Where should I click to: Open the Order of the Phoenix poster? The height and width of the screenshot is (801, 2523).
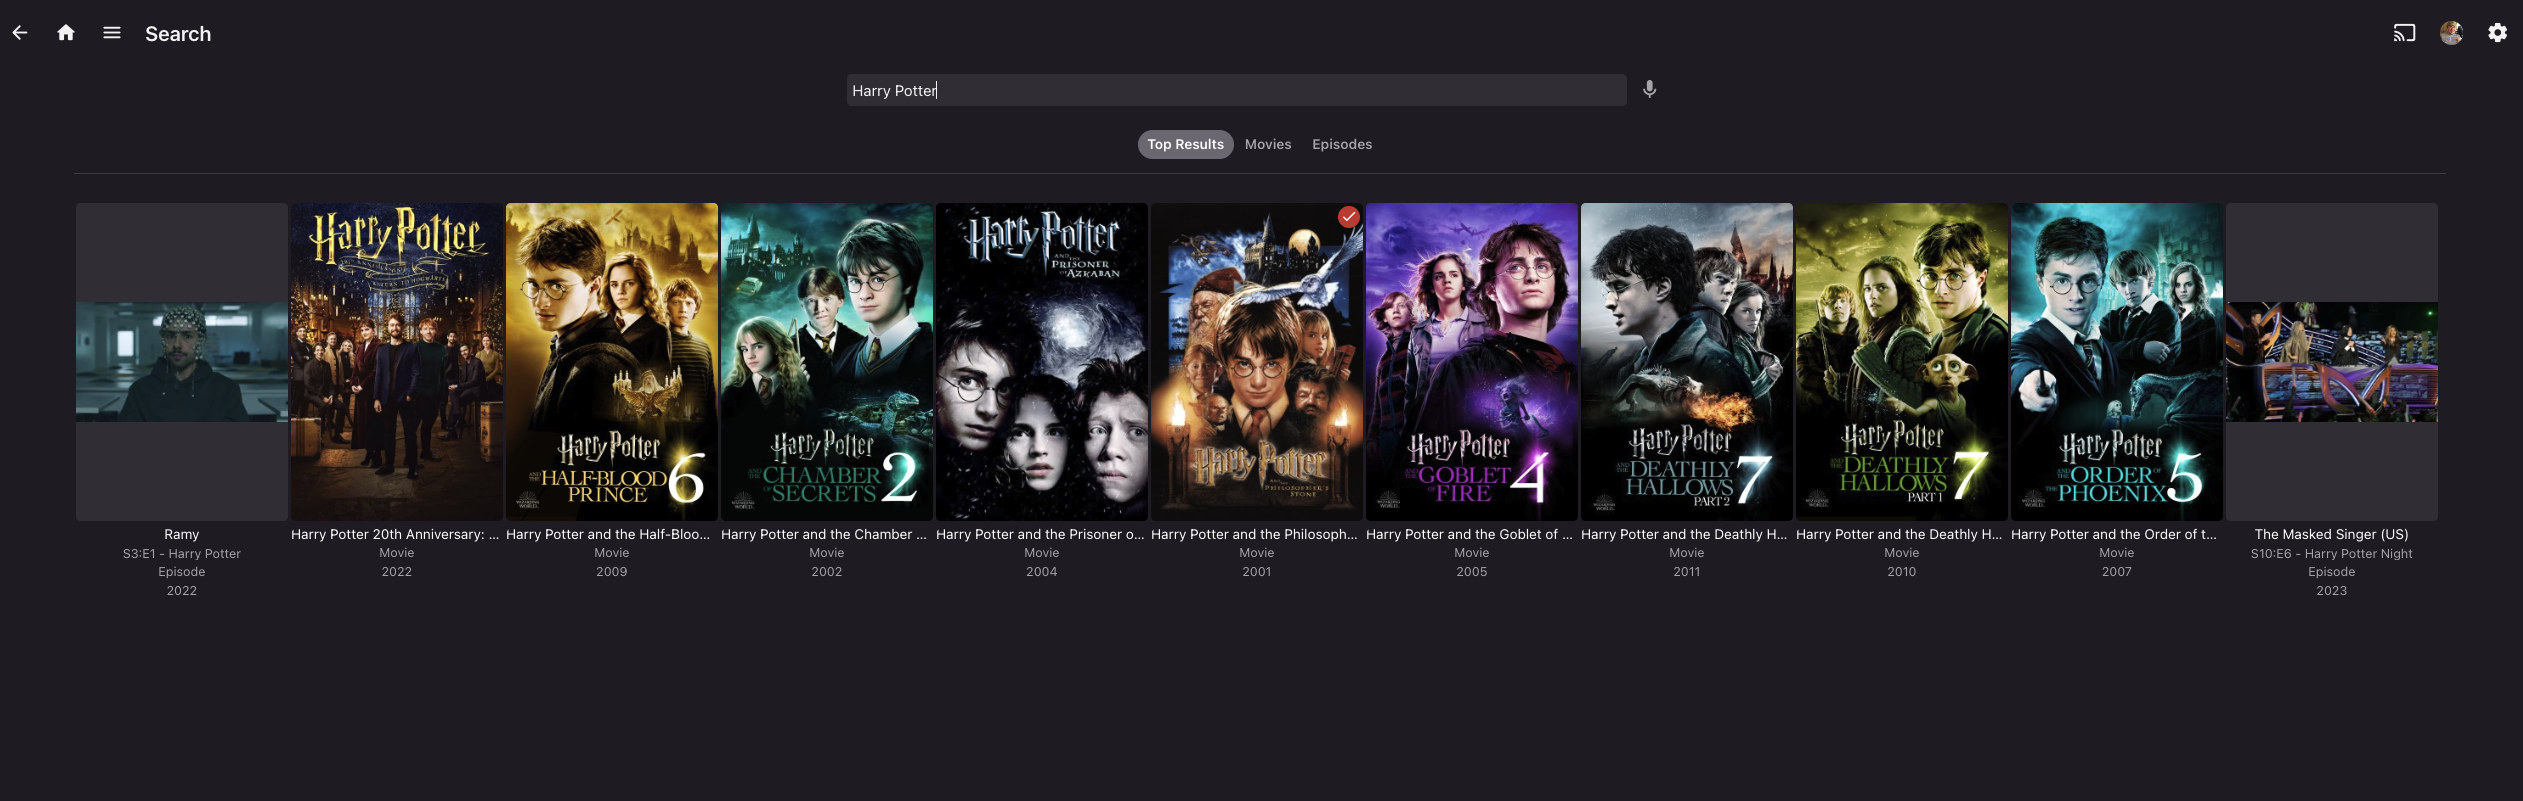pos(2117,362)
